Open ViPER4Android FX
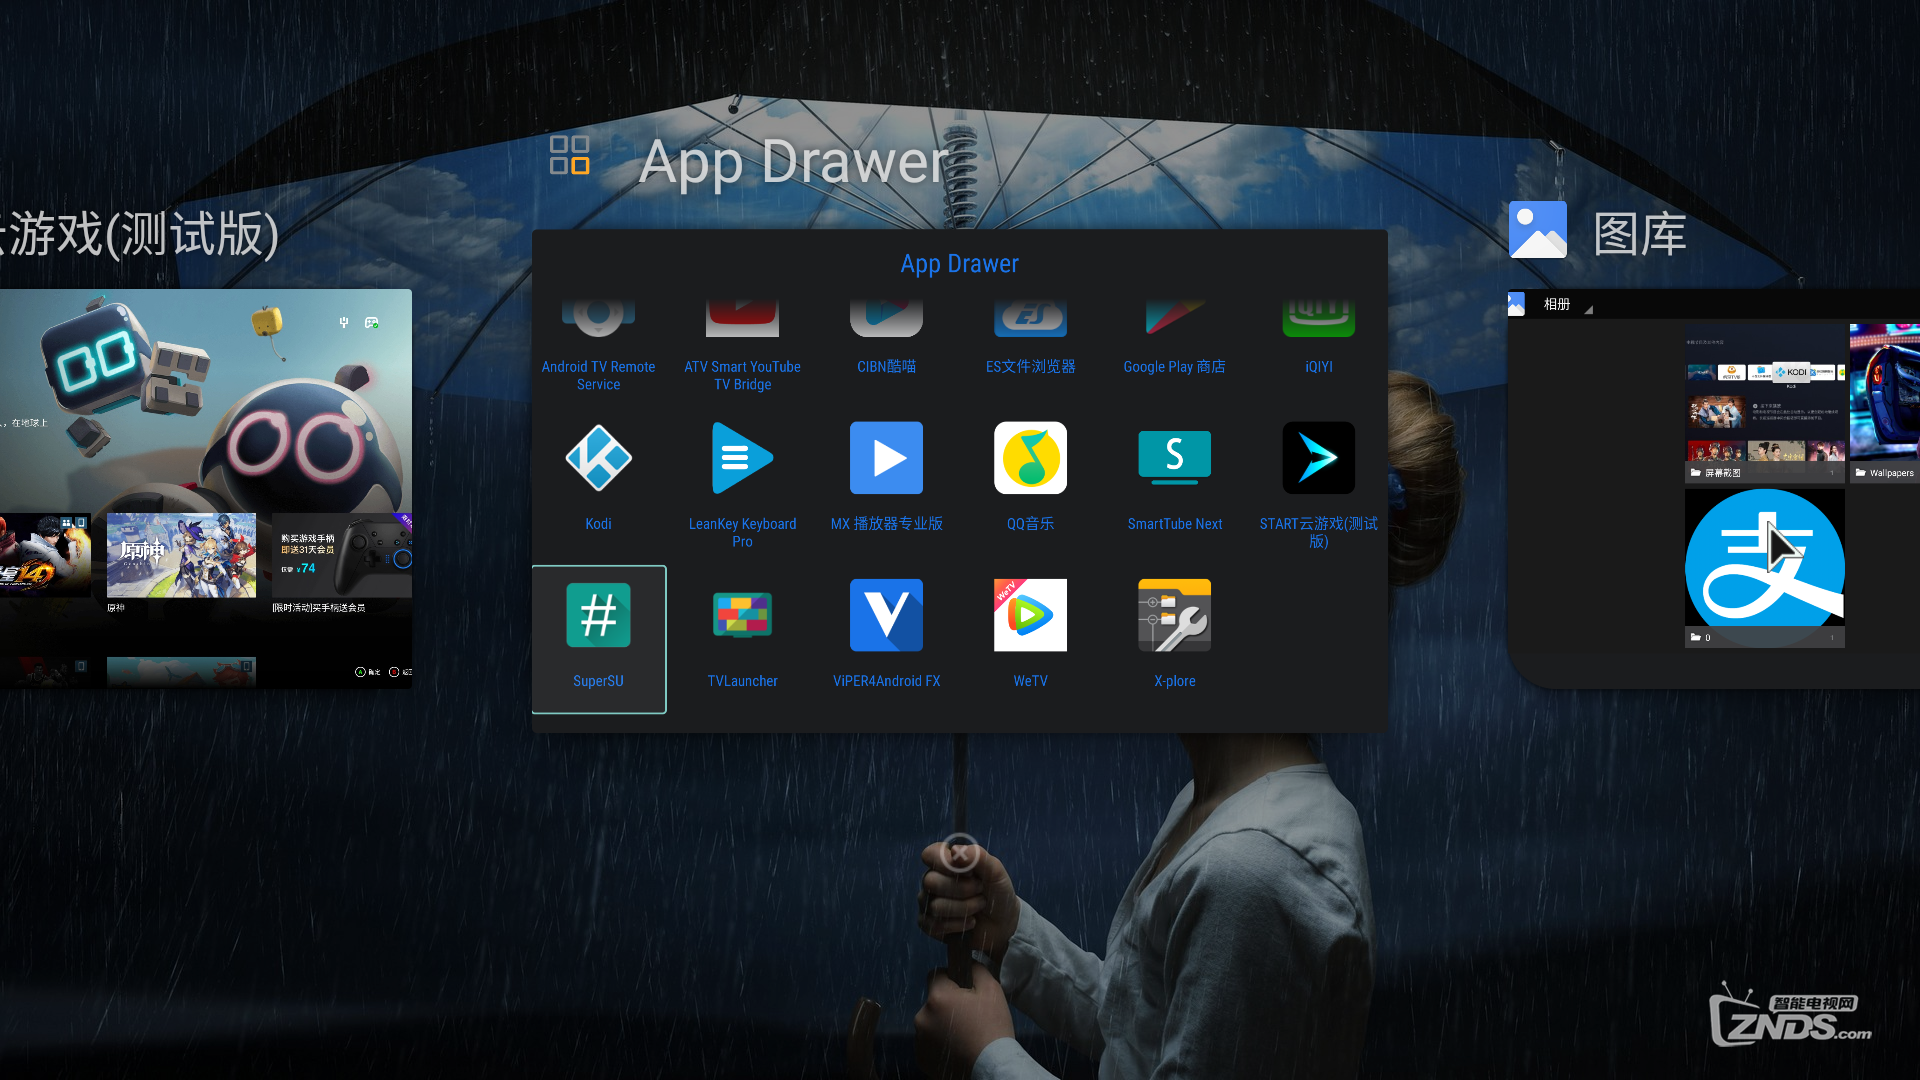 tap(886, 615)
